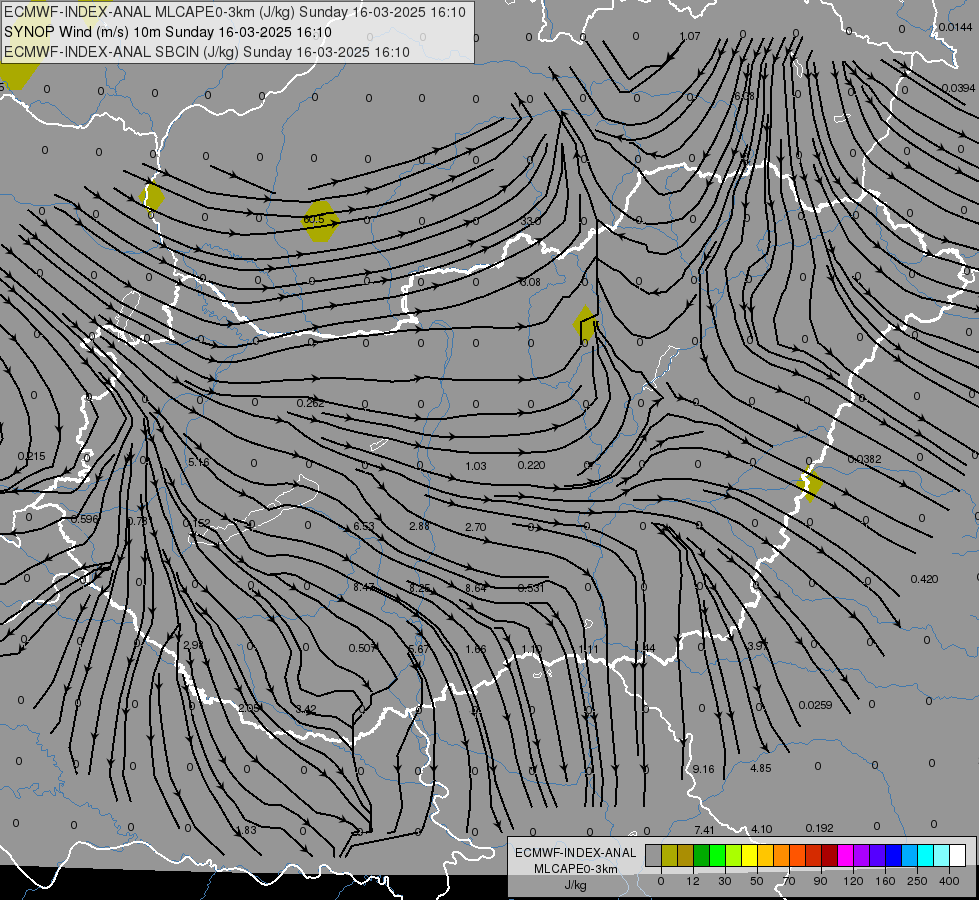Screen dimensions: 979x900
Task: Select the cyan legend swatch
Action: [x=925, y=856]
